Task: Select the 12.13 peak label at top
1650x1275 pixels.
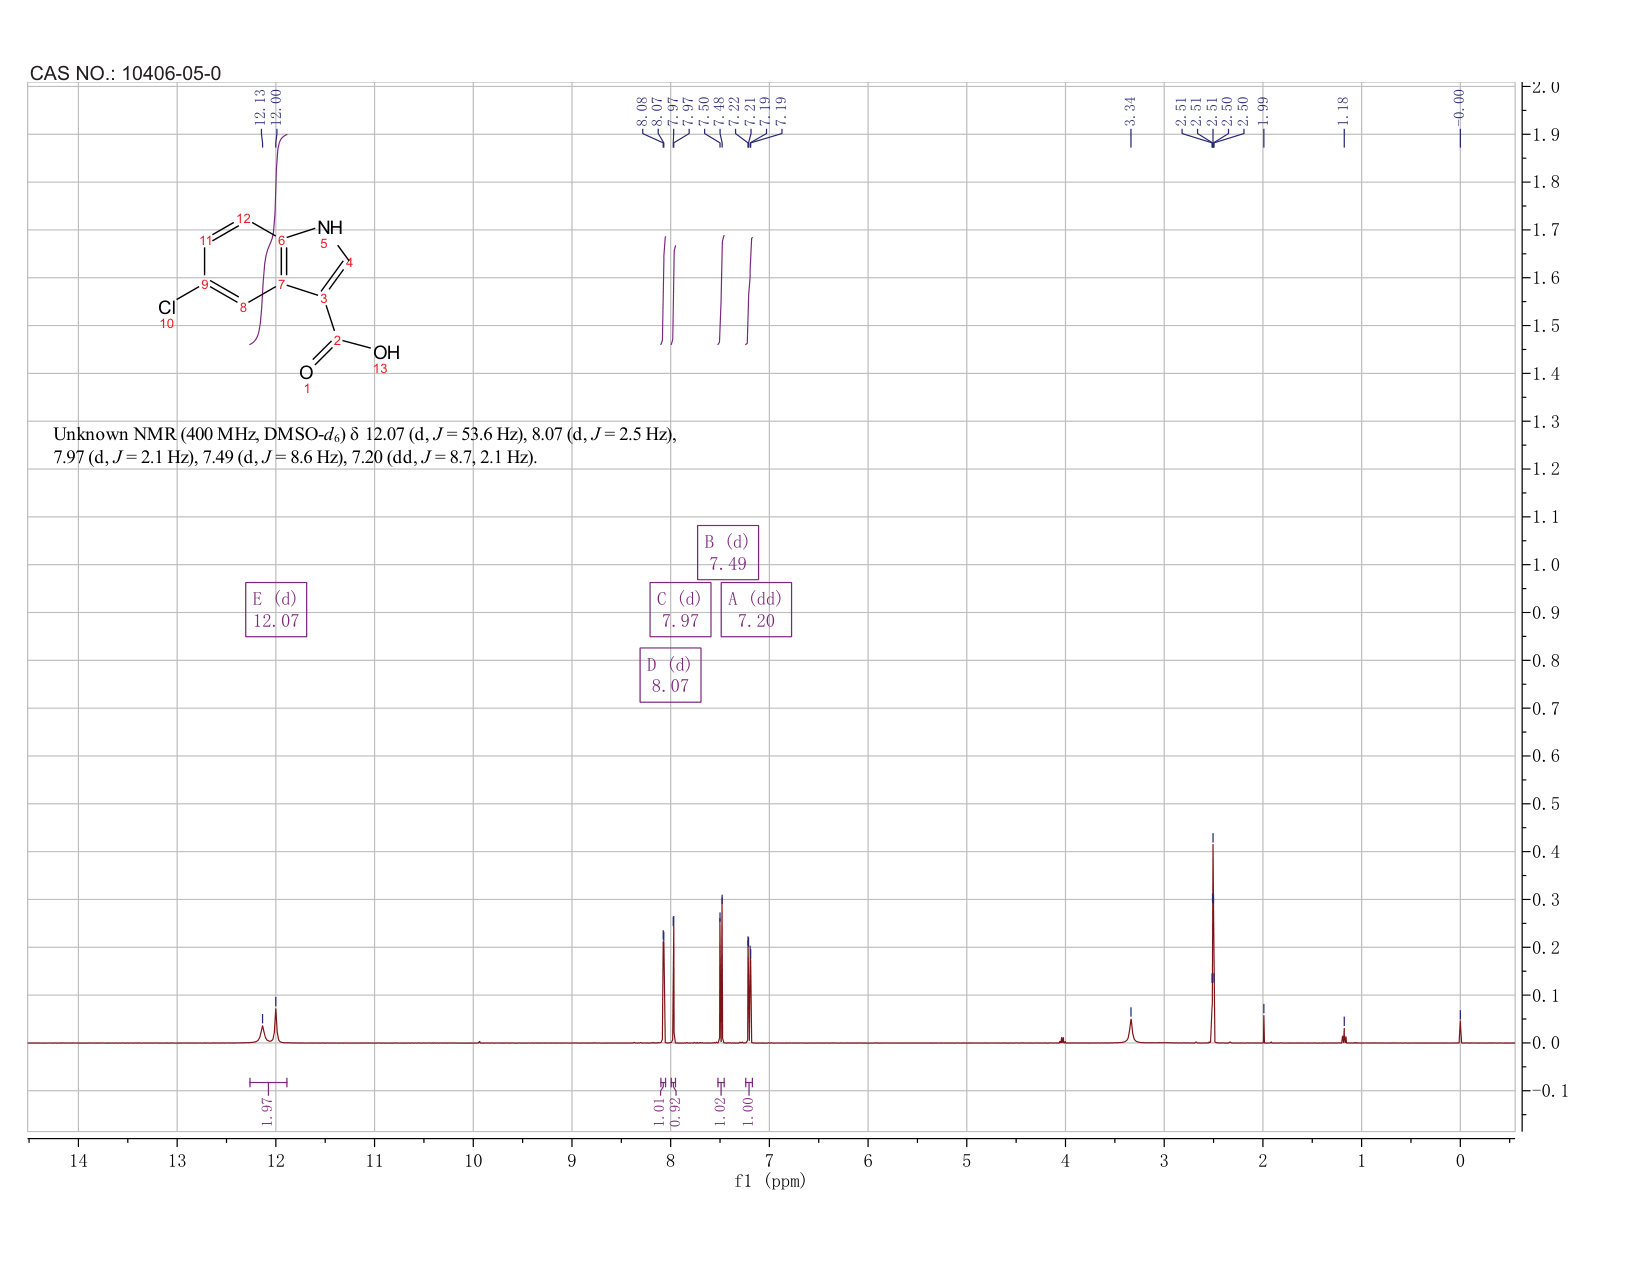Action: (260, 108)
